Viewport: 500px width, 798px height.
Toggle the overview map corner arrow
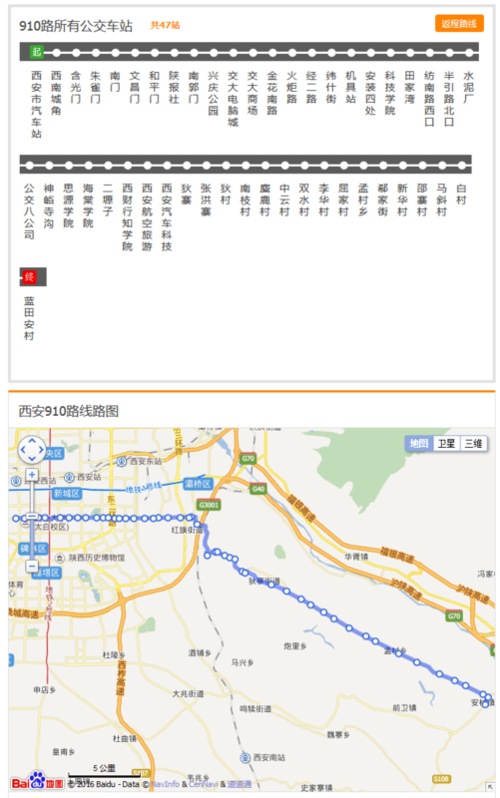(489, 786)
